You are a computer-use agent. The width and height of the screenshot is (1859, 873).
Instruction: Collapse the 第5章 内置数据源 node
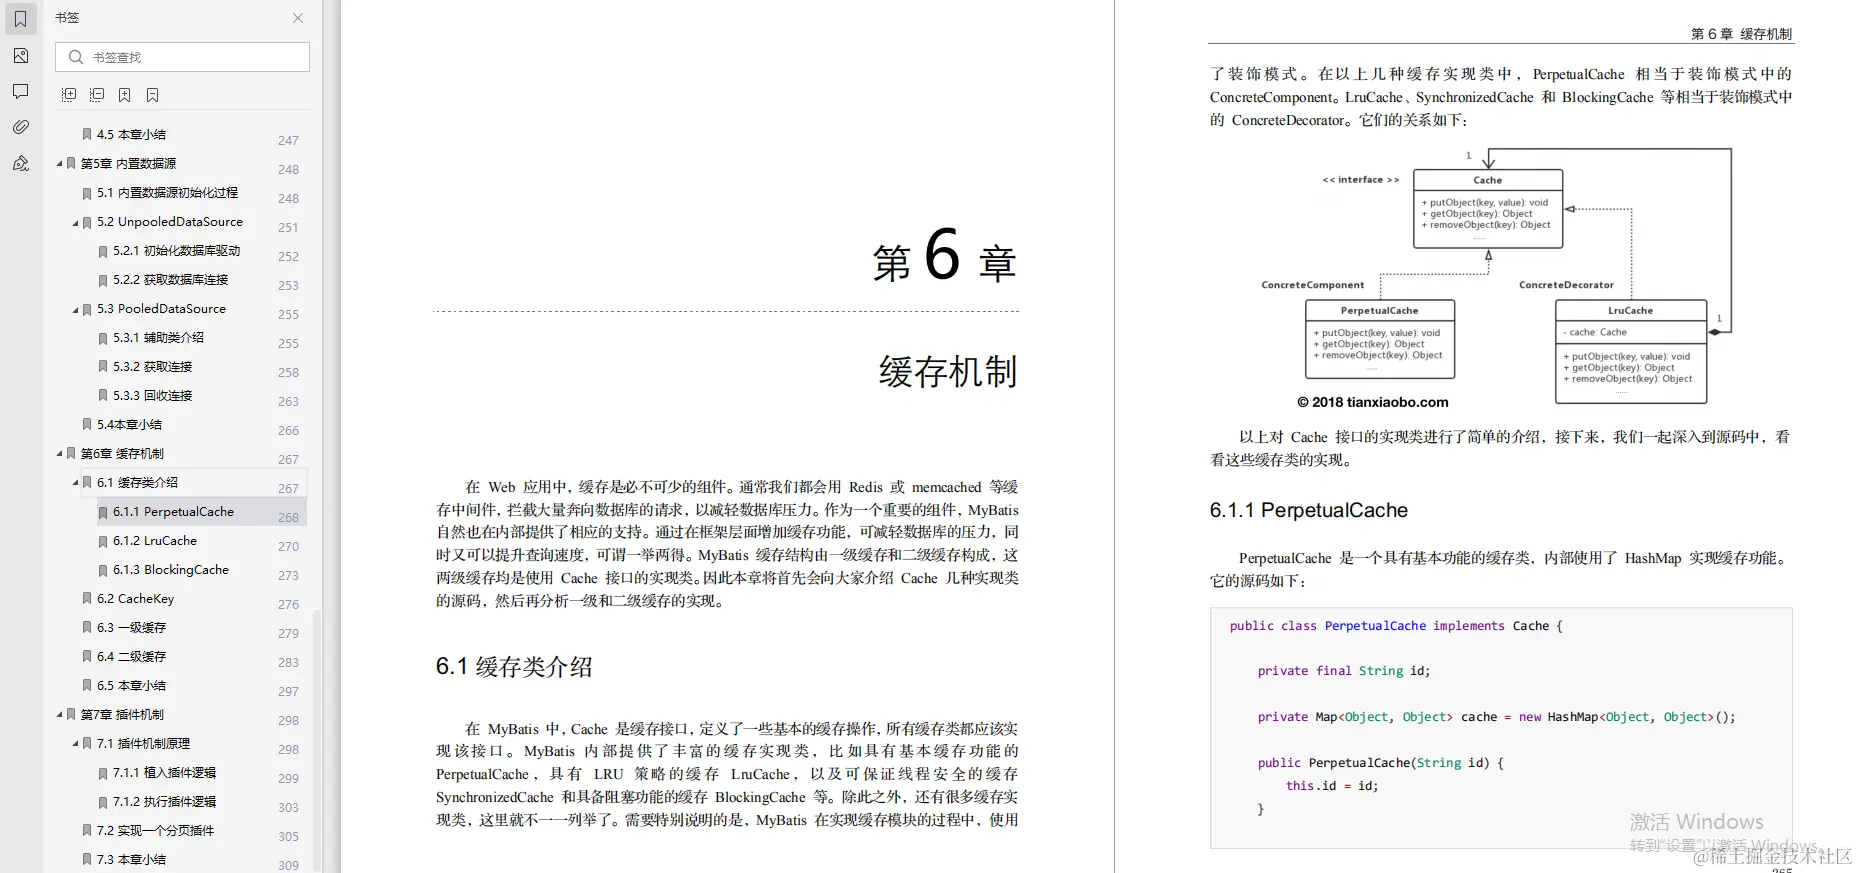click(59, 163)
